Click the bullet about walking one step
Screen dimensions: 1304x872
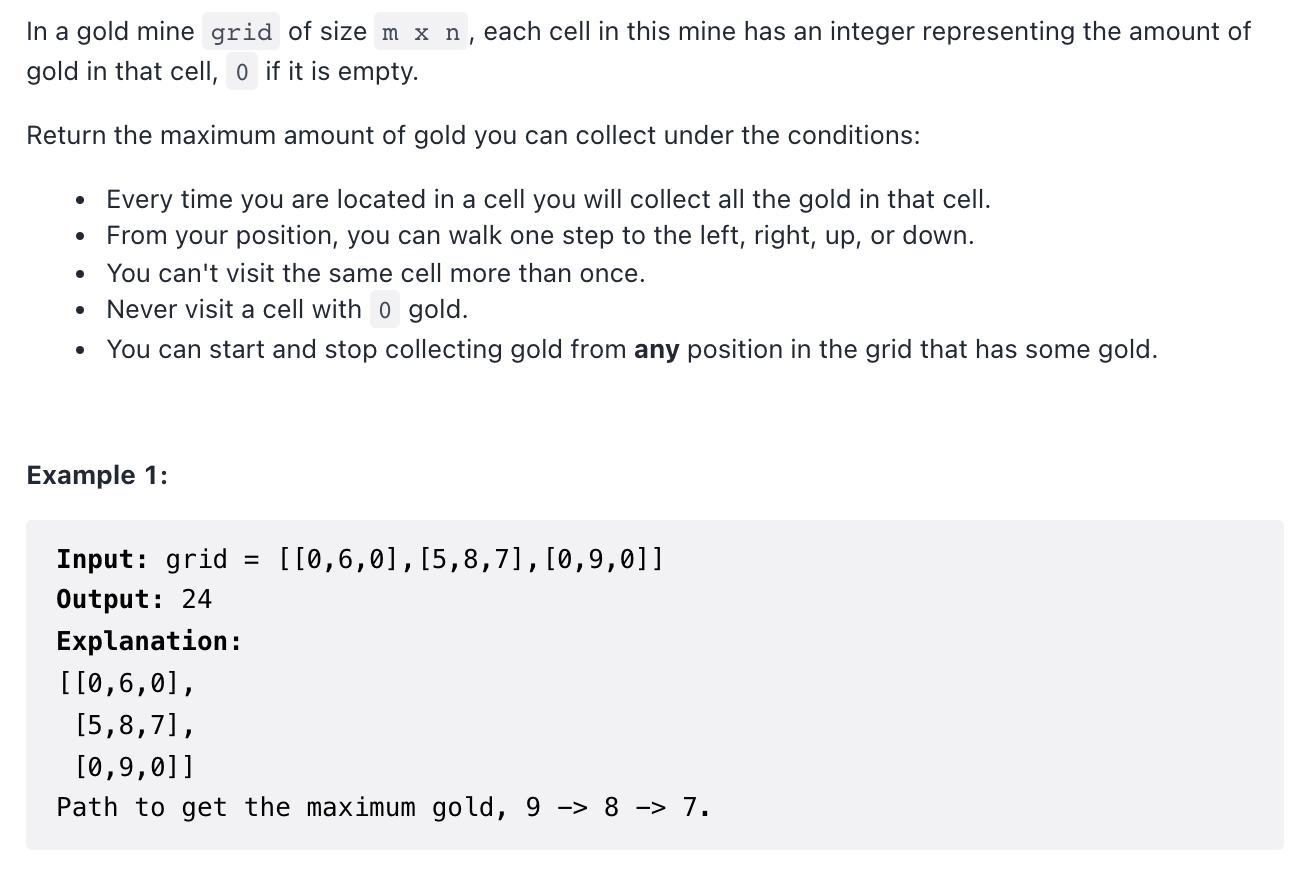[x=540, y=236]
